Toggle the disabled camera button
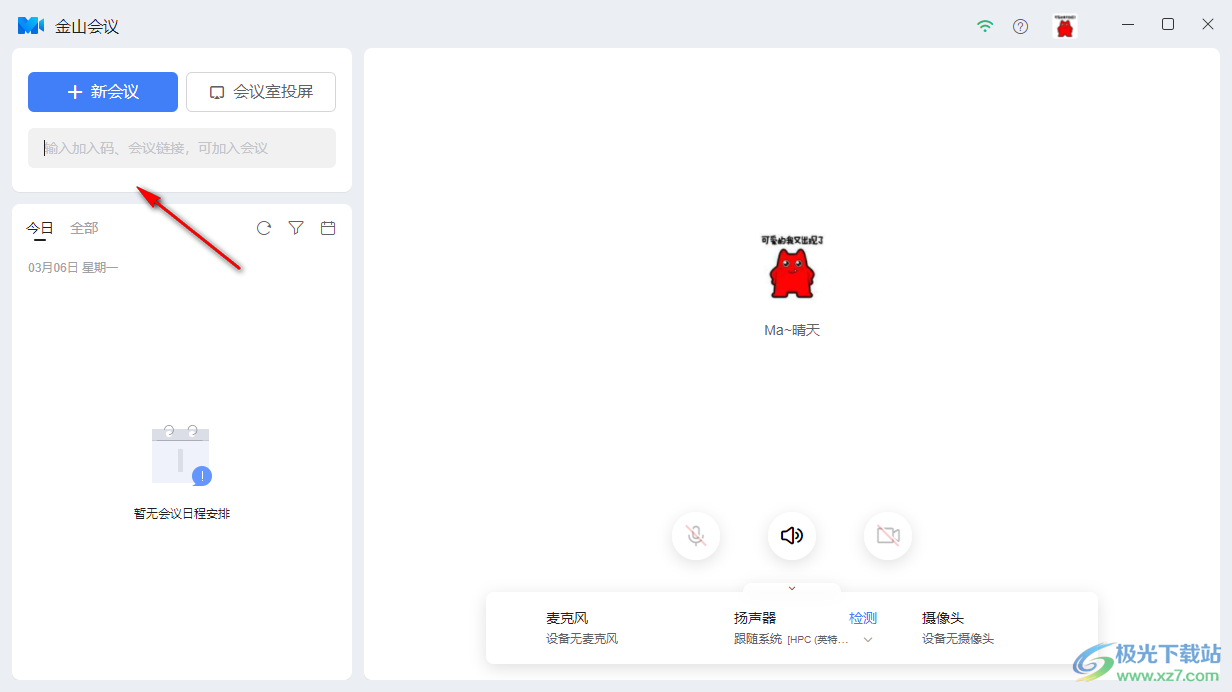 pos(888,536)
